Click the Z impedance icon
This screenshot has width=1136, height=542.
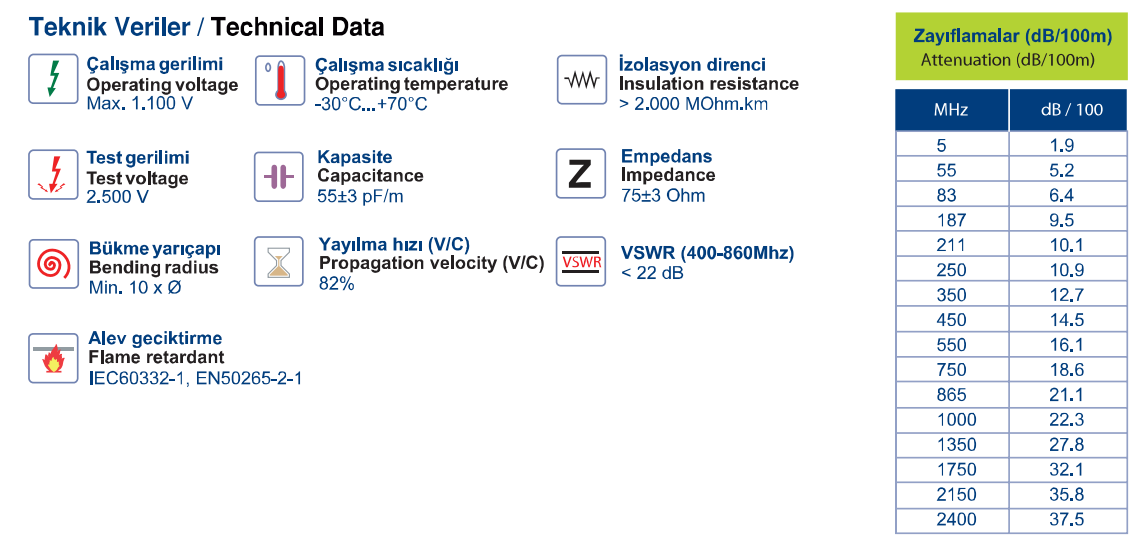(581, 173)
